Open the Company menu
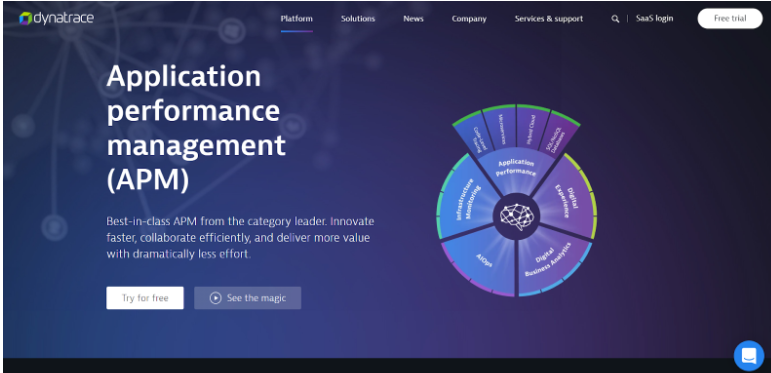 point(469,19)
